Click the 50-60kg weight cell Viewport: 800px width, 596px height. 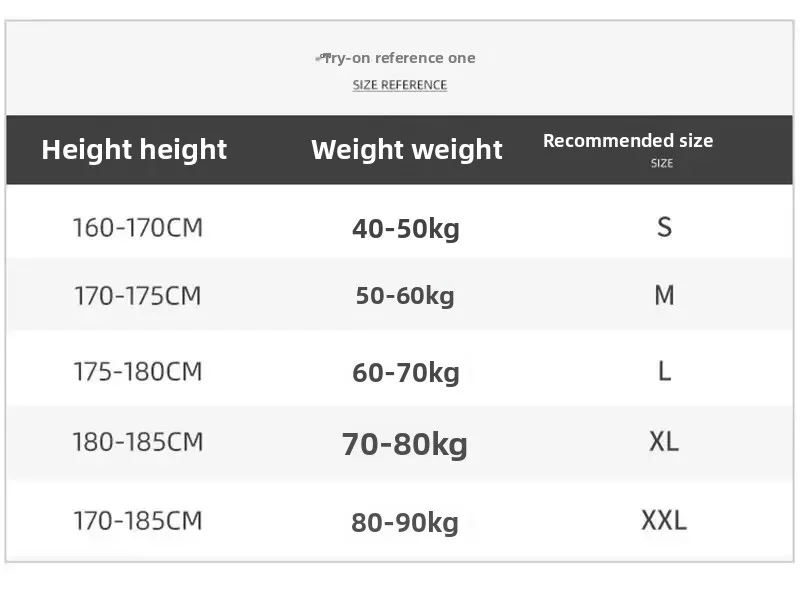405,296
